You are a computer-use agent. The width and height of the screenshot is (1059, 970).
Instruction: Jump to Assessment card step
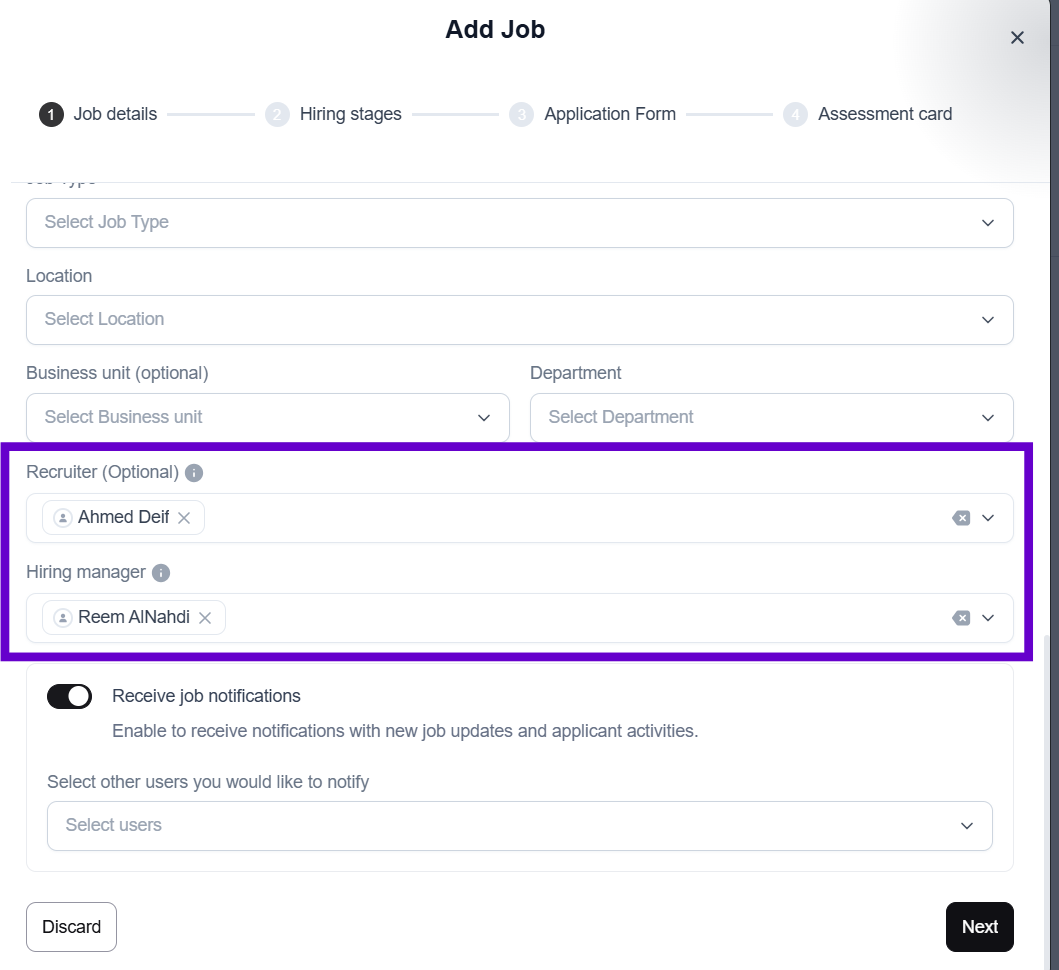pyautogui.click(x=884, y=114)
